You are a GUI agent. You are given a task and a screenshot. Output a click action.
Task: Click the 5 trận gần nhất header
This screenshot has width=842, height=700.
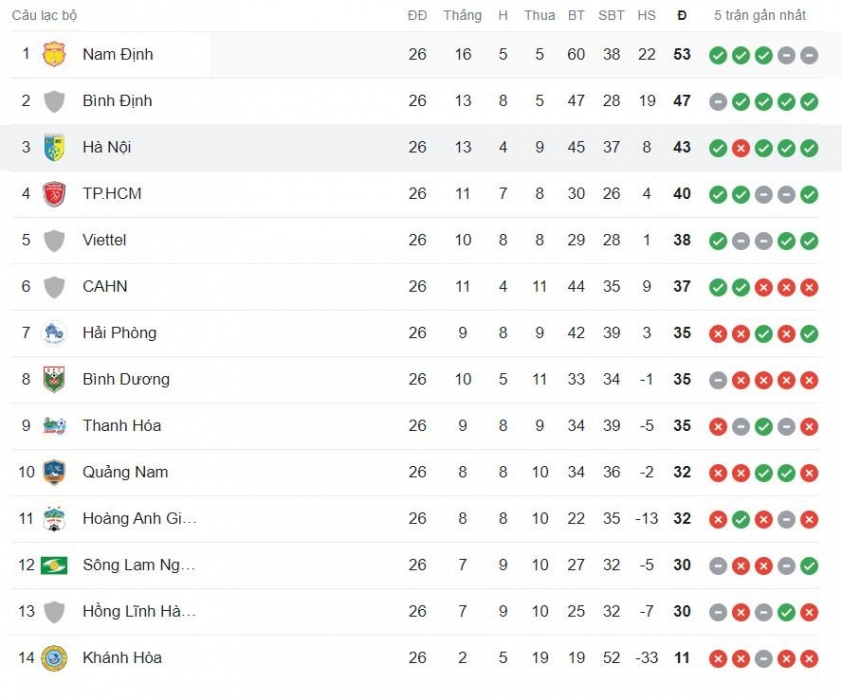760,16
